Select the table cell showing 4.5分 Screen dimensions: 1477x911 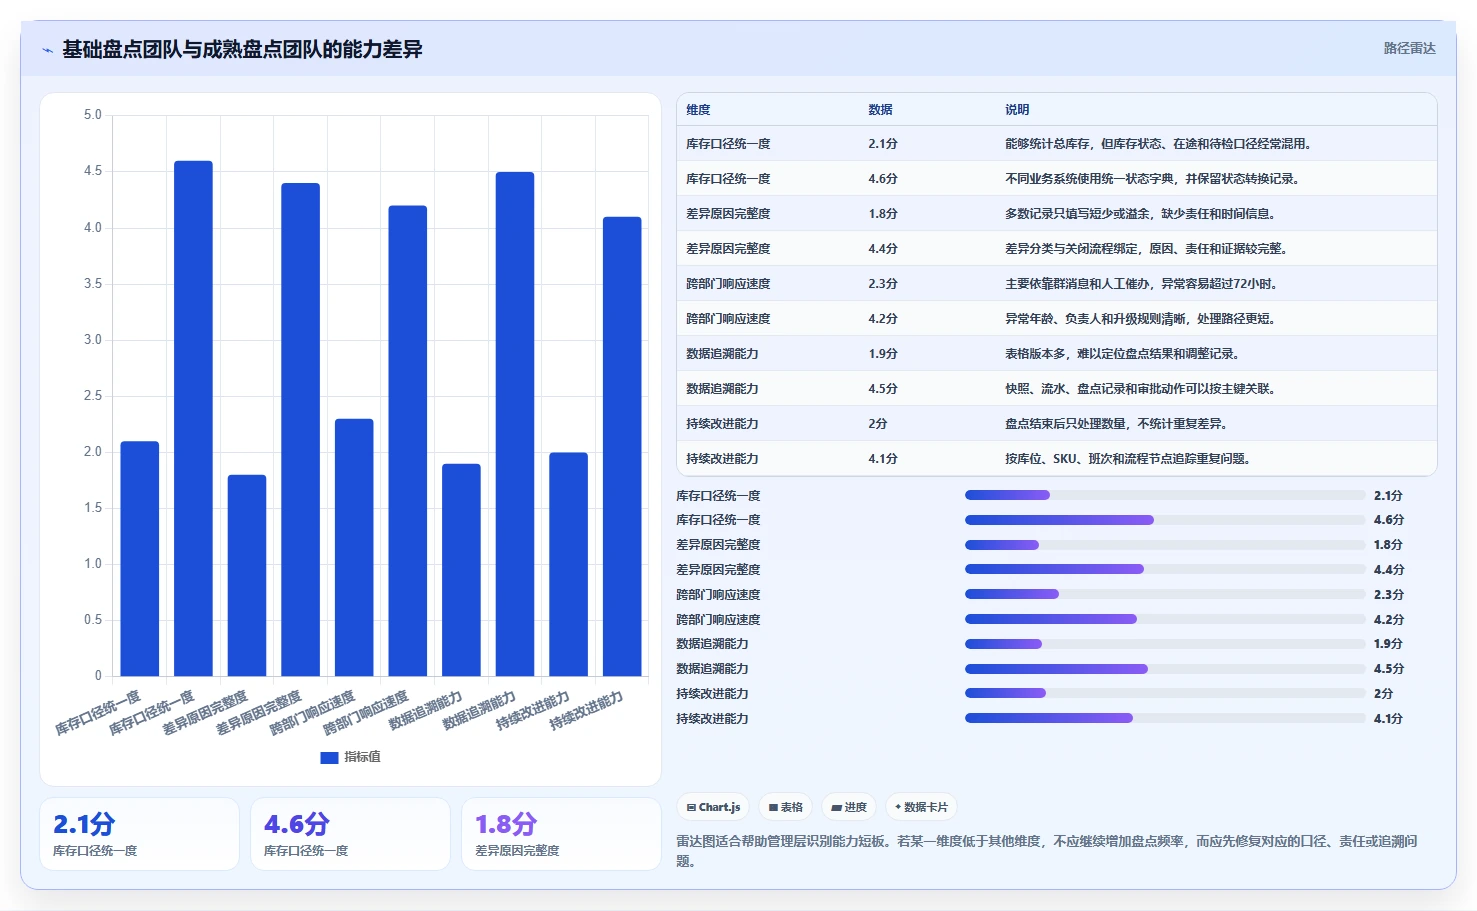click(x=883, y=389)
